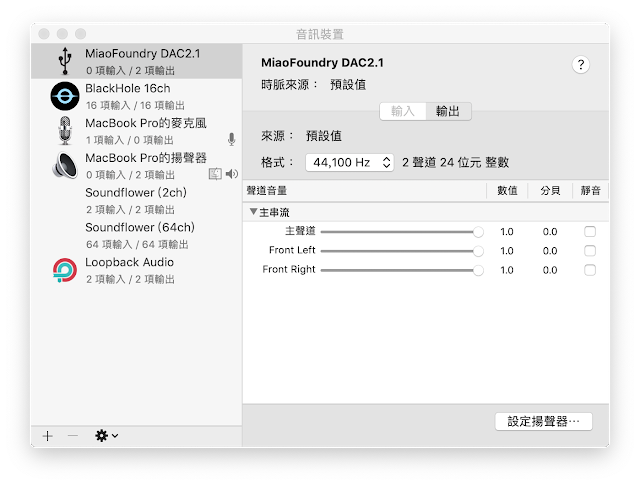Select MacBook Pro的揚聲器 device name

(x=146, y=158)
